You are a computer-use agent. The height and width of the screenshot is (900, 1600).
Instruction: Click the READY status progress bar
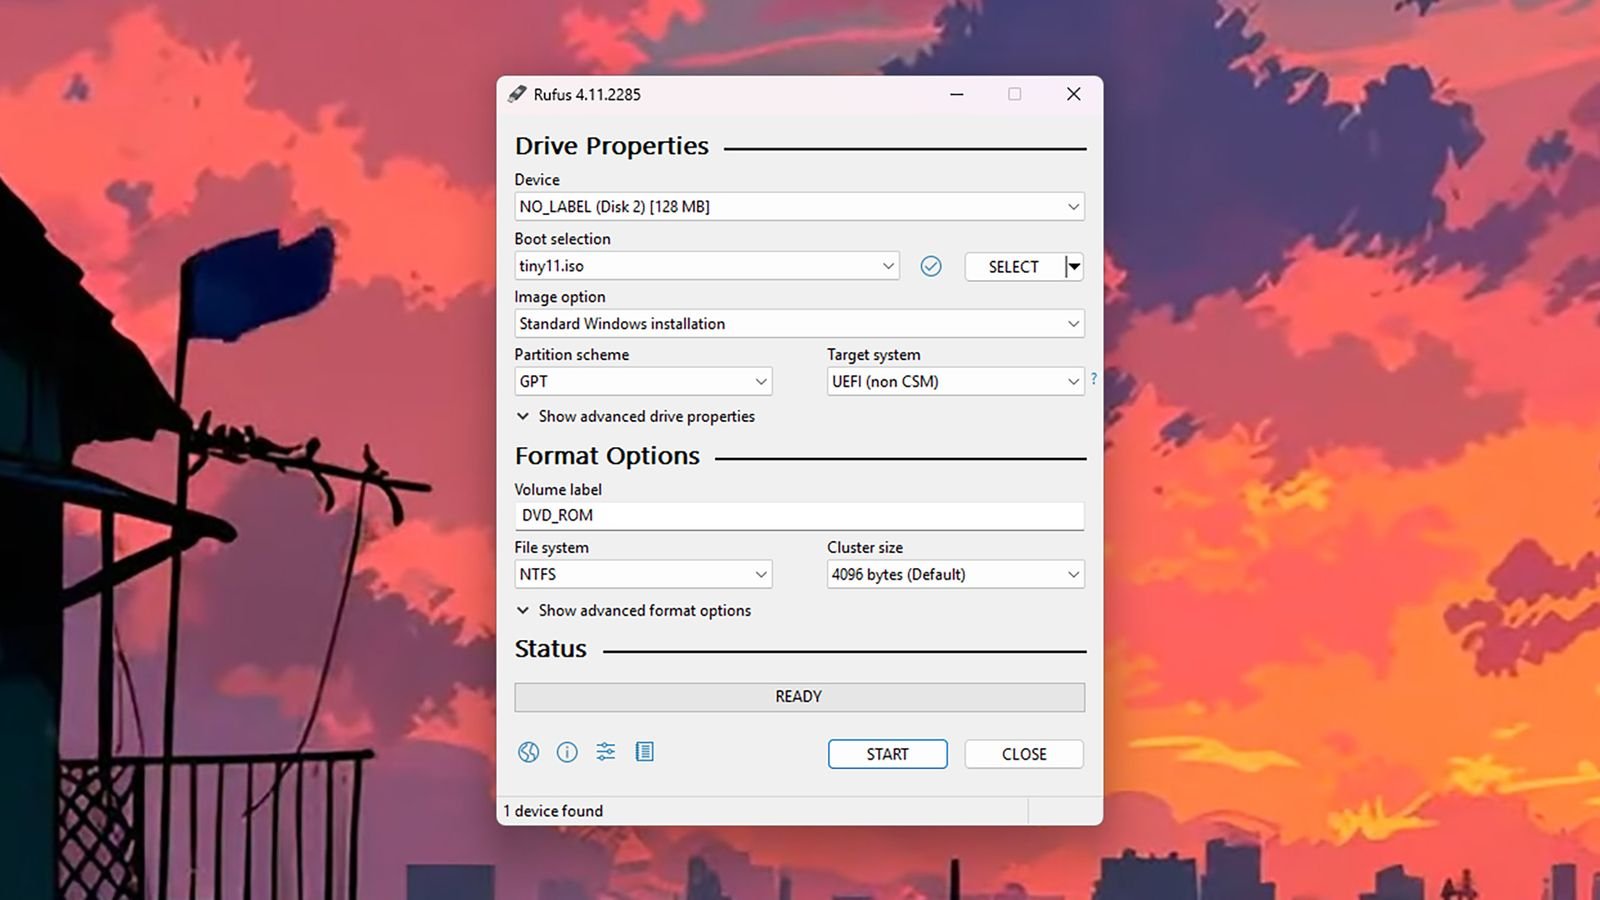click(799, 697)
